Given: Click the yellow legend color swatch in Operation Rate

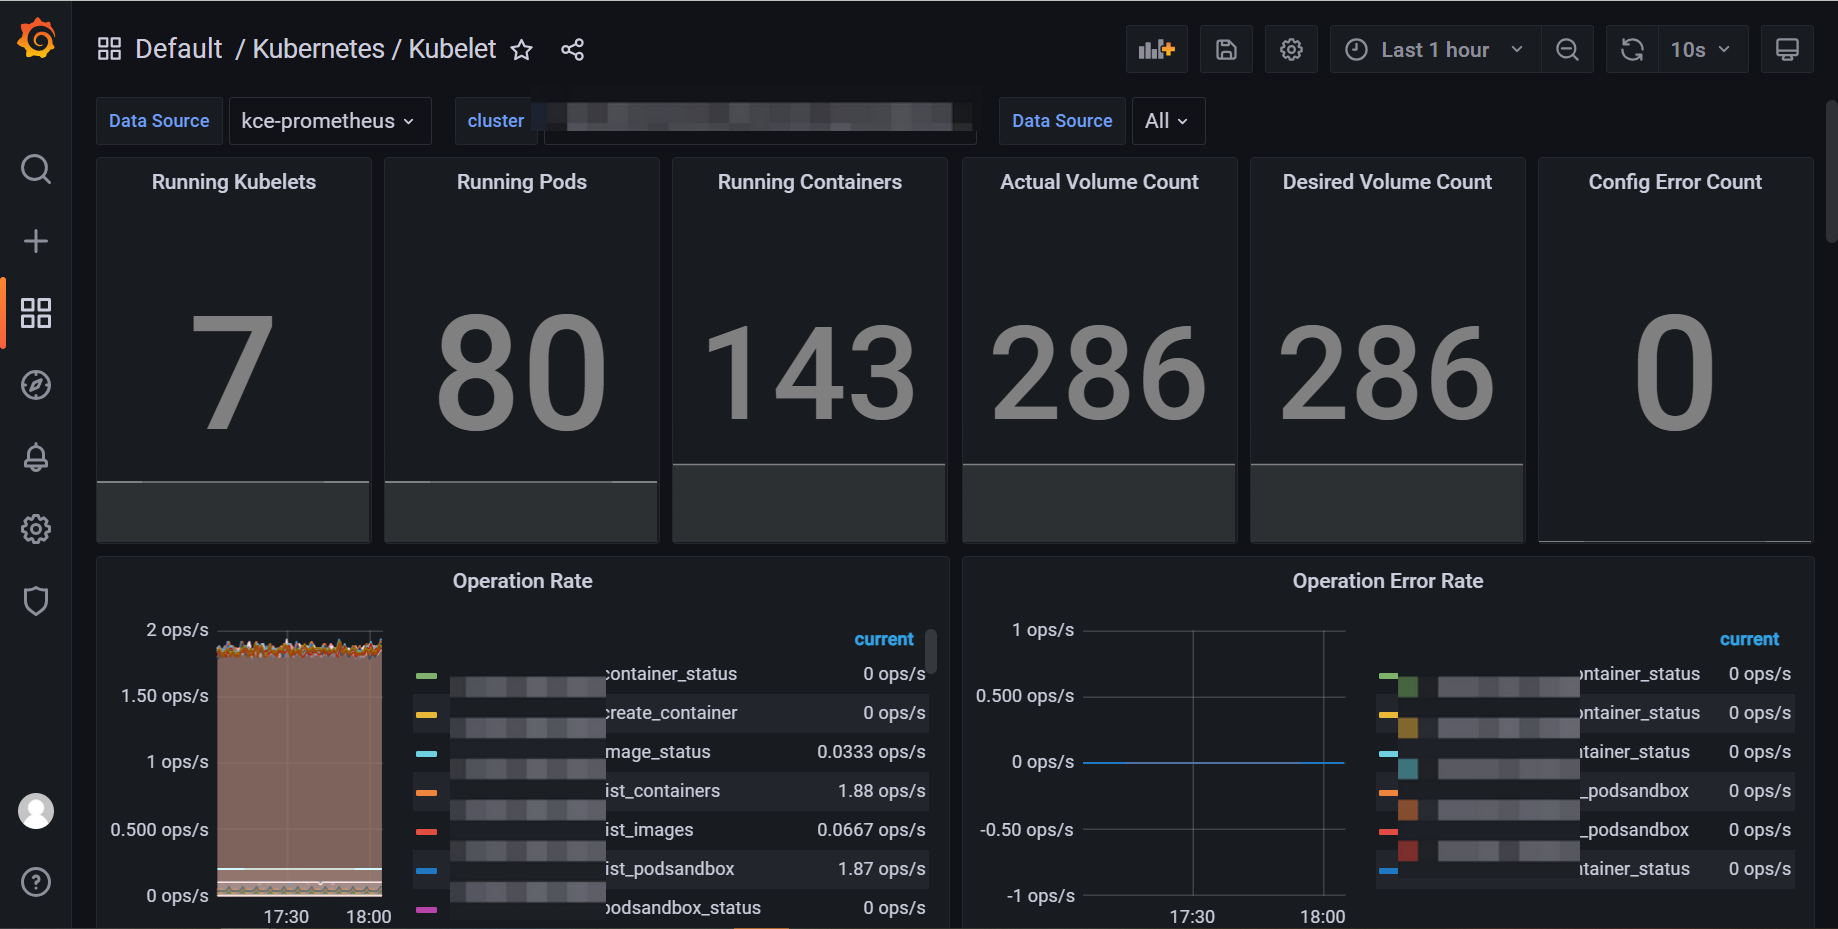Looking at the screenshot, I should [x=426, y=714].
